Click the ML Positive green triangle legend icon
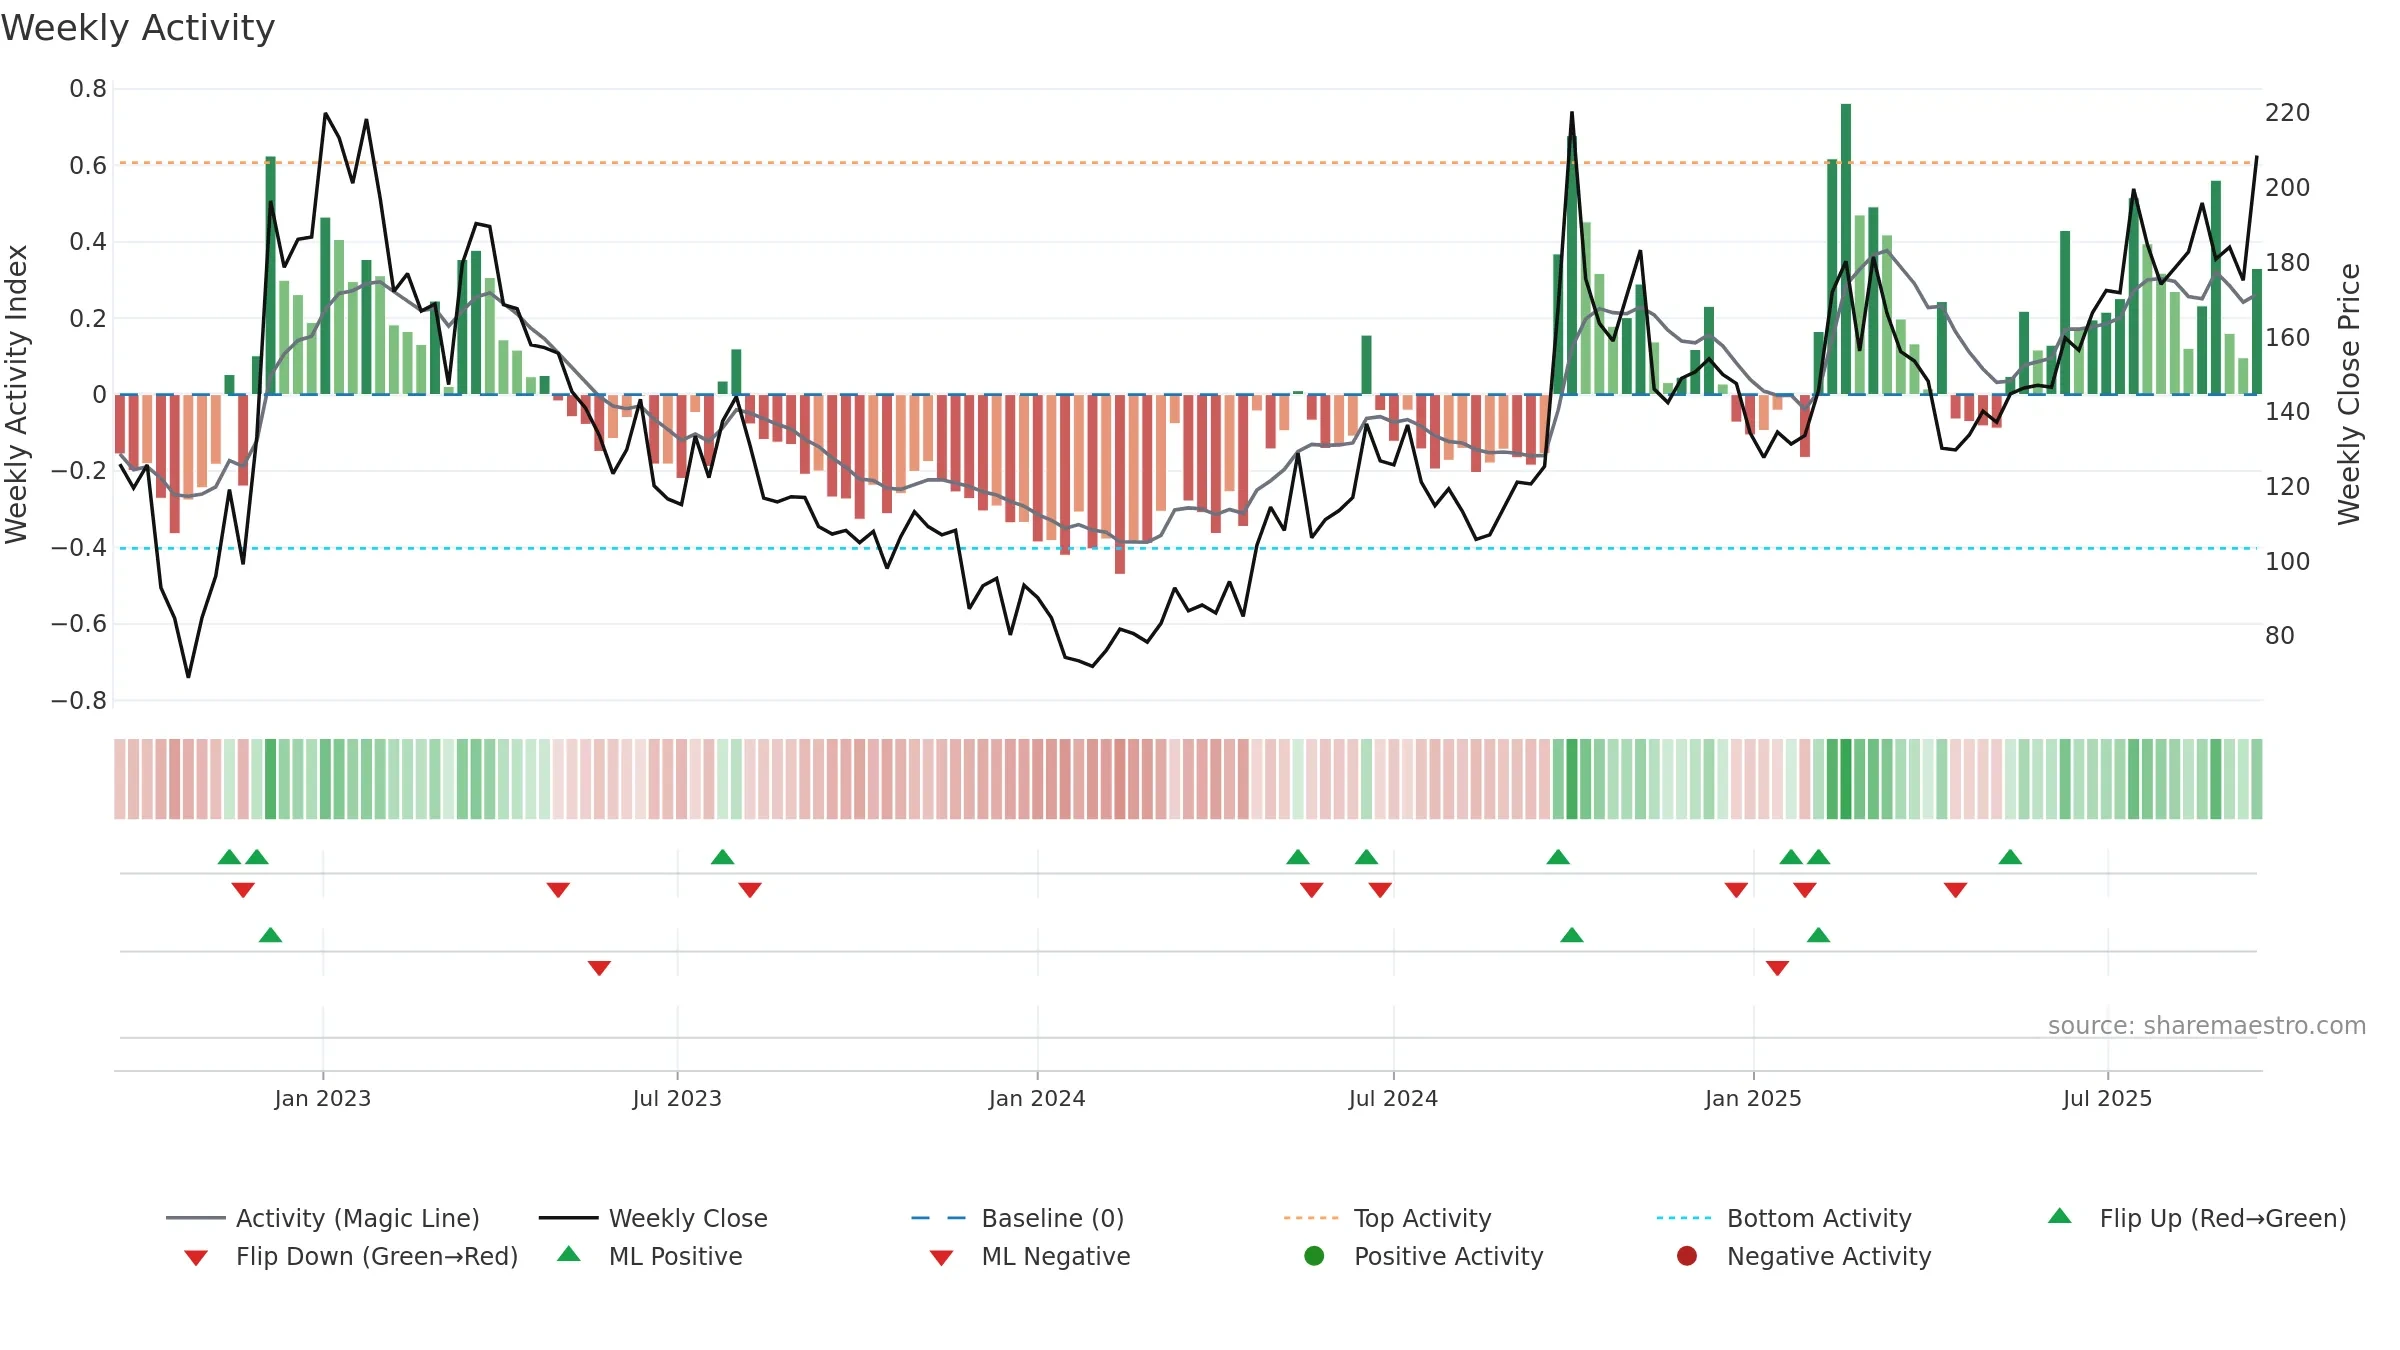The height and width of the screenshot is (1350, 2400). [x=569, y=1254]
